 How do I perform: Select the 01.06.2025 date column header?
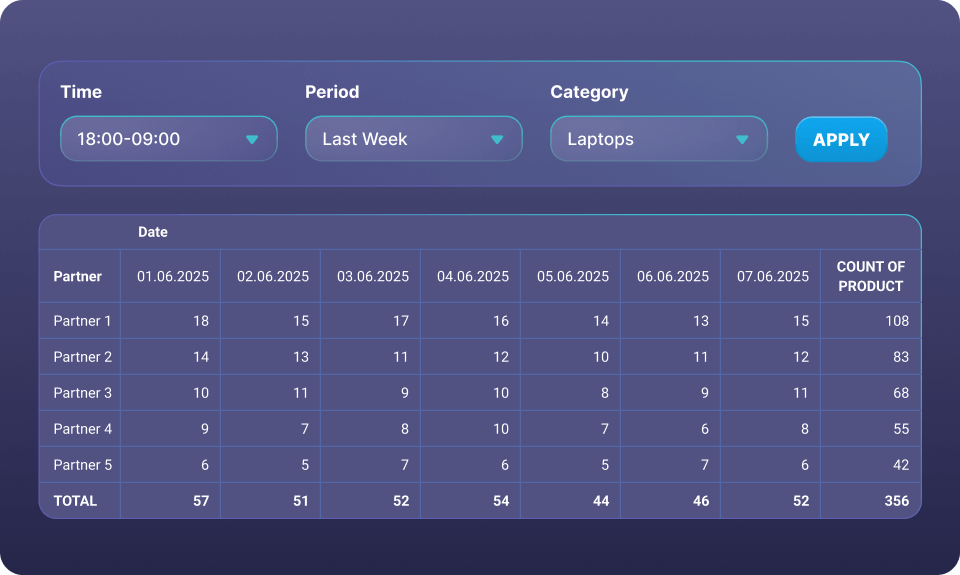click(x=173, y=276)
